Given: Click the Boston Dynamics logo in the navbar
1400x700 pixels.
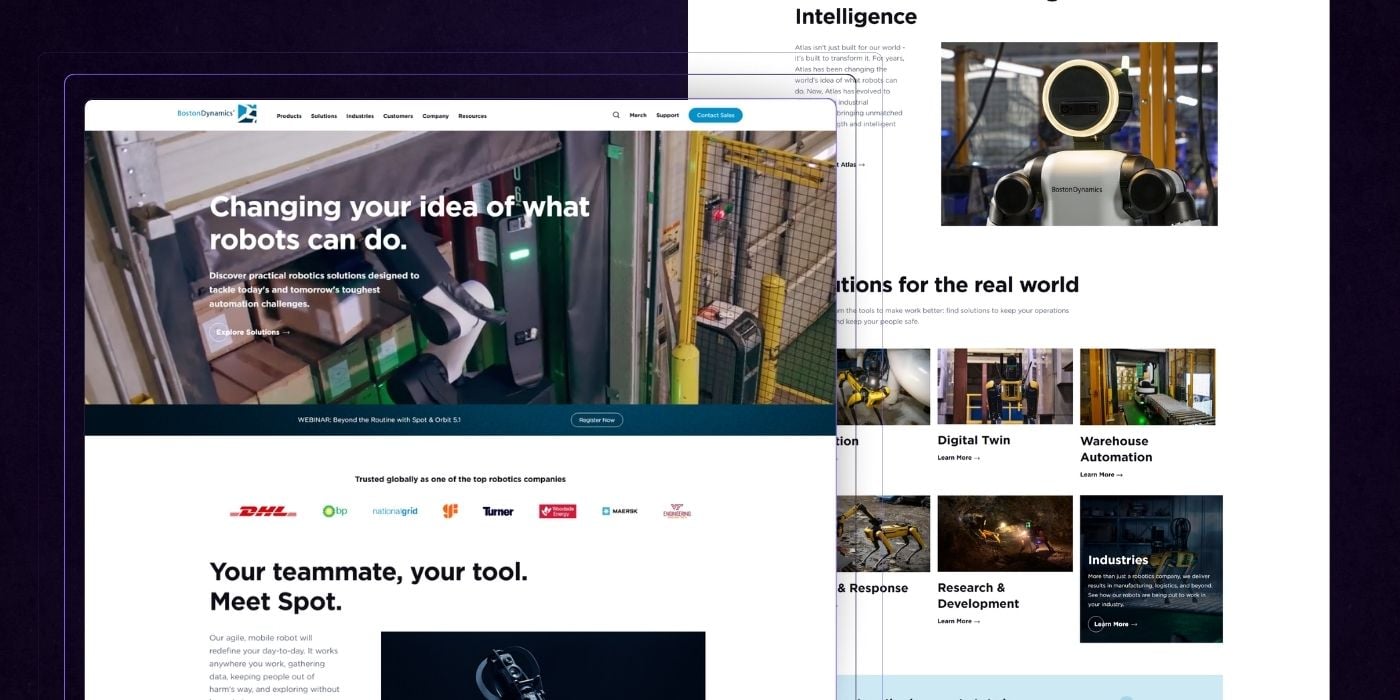Looking at the screenshot, I should click(x=216, y=114).
